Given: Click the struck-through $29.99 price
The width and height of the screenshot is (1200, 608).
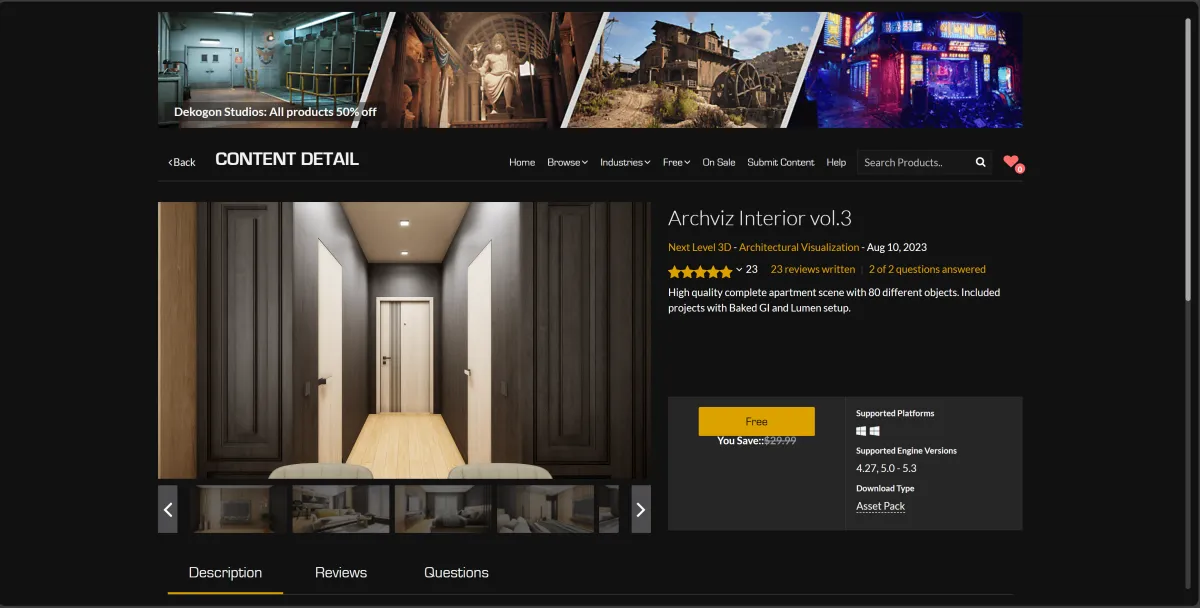Looking at the screenshot, I should pyautogui.click(x=780, y=440).
